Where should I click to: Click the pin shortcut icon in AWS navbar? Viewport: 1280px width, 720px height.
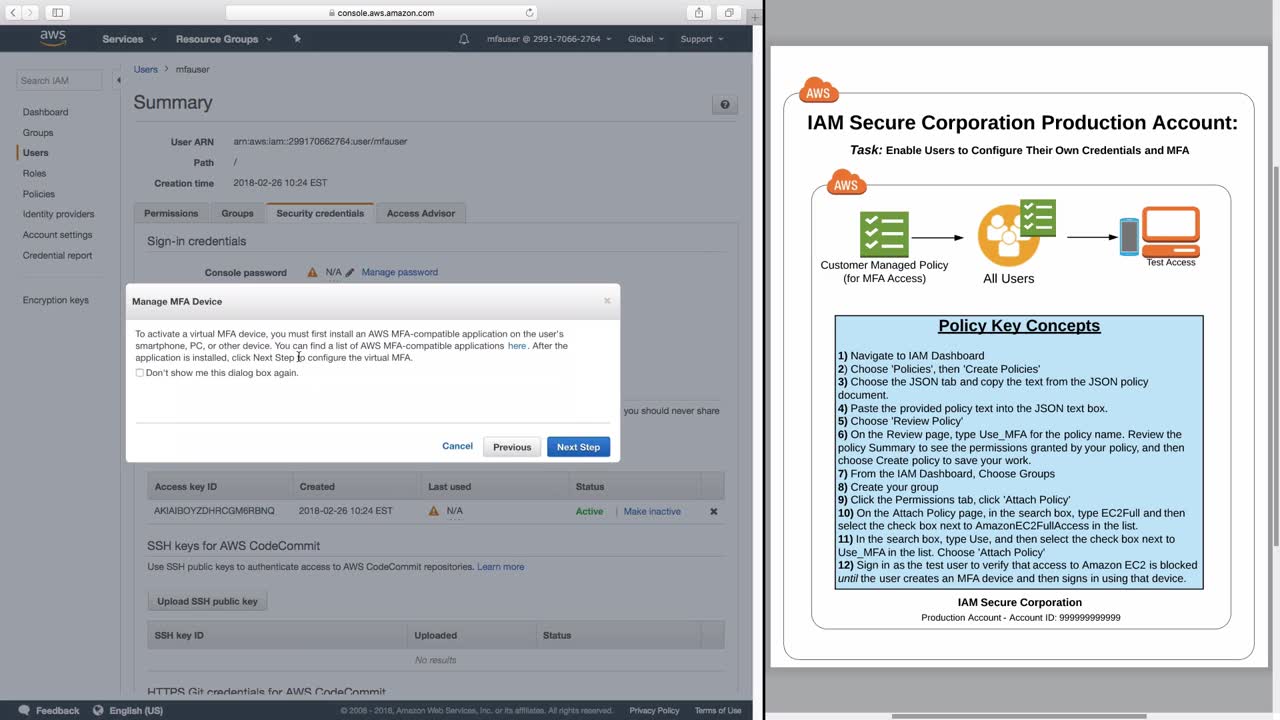coord(297,39)
